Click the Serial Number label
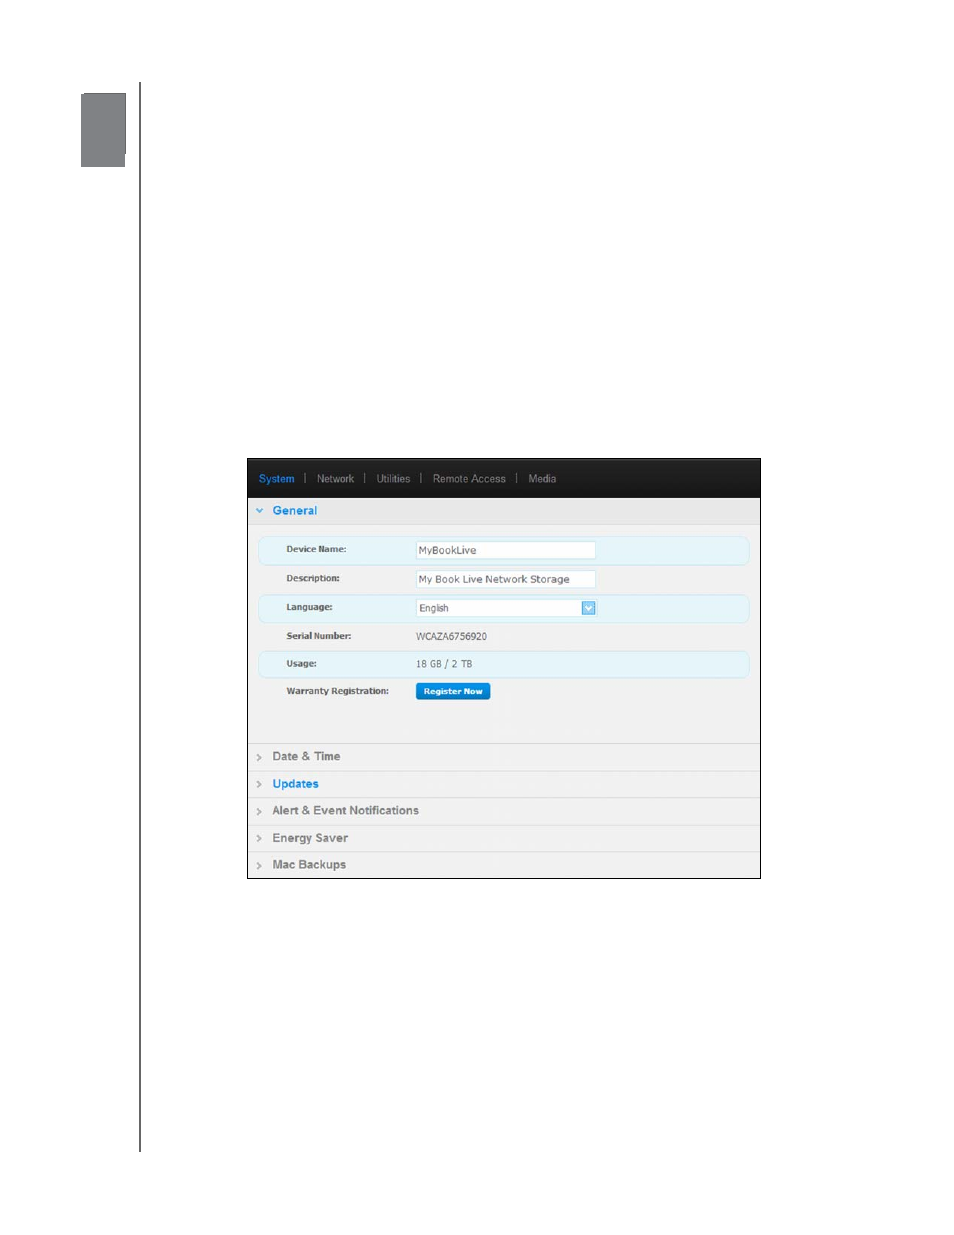 (x=318, y=636)
